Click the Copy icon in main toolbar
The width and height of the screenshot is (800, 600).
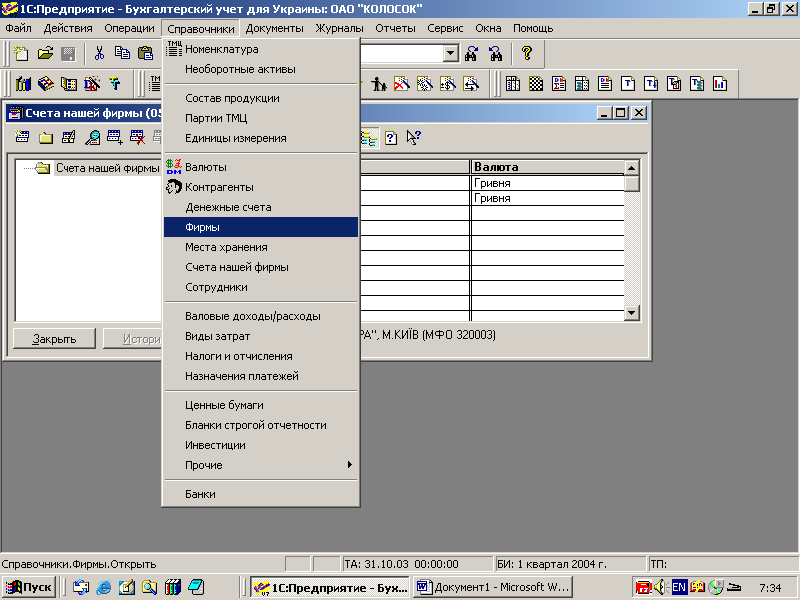pyautogui.click(x=122, y=53)
